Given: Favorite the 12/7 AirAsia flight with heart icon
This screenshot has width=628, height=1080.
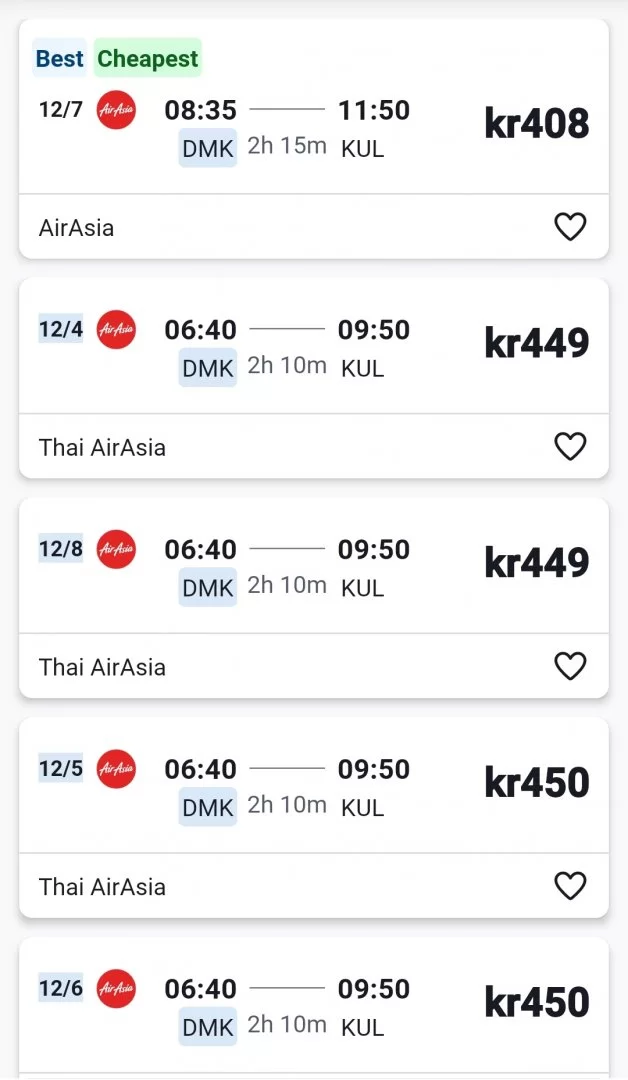Looking at the screenshot, I should pyautogui.click(x=570, y=227).
